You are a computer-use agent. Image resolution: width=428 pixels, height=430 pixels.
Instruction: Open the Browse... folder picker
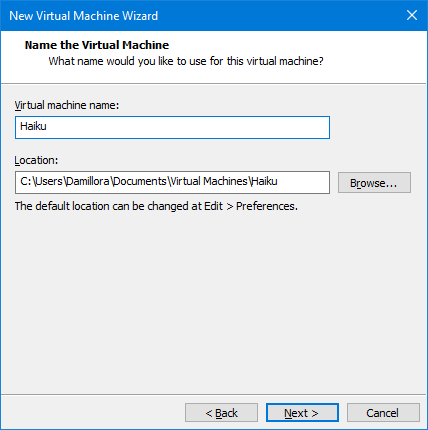(374, 183)
